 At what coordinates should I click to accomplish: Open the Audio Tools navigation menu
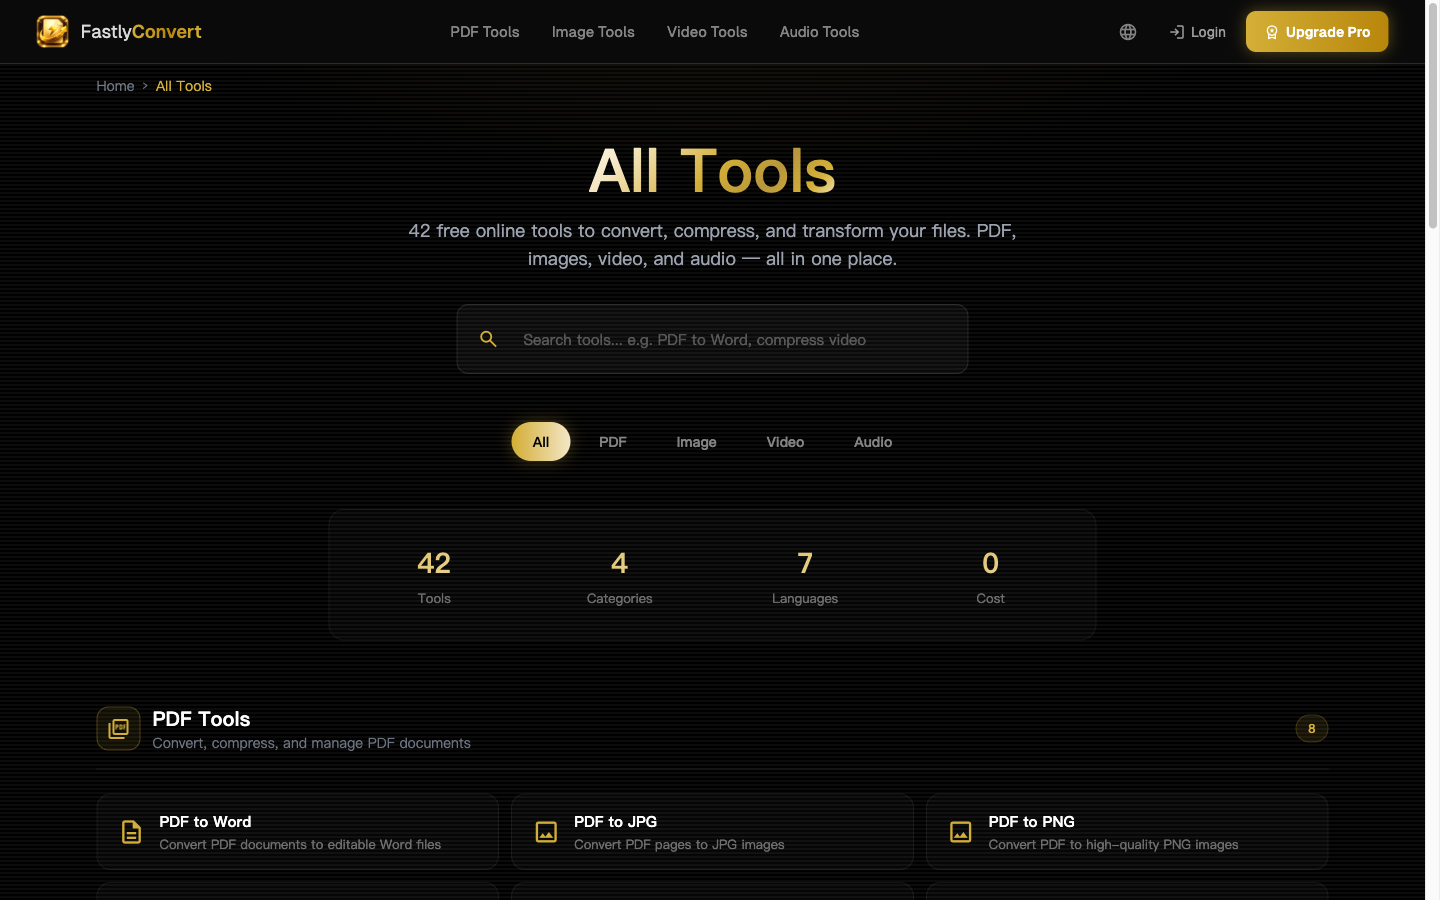pos(819,32)
